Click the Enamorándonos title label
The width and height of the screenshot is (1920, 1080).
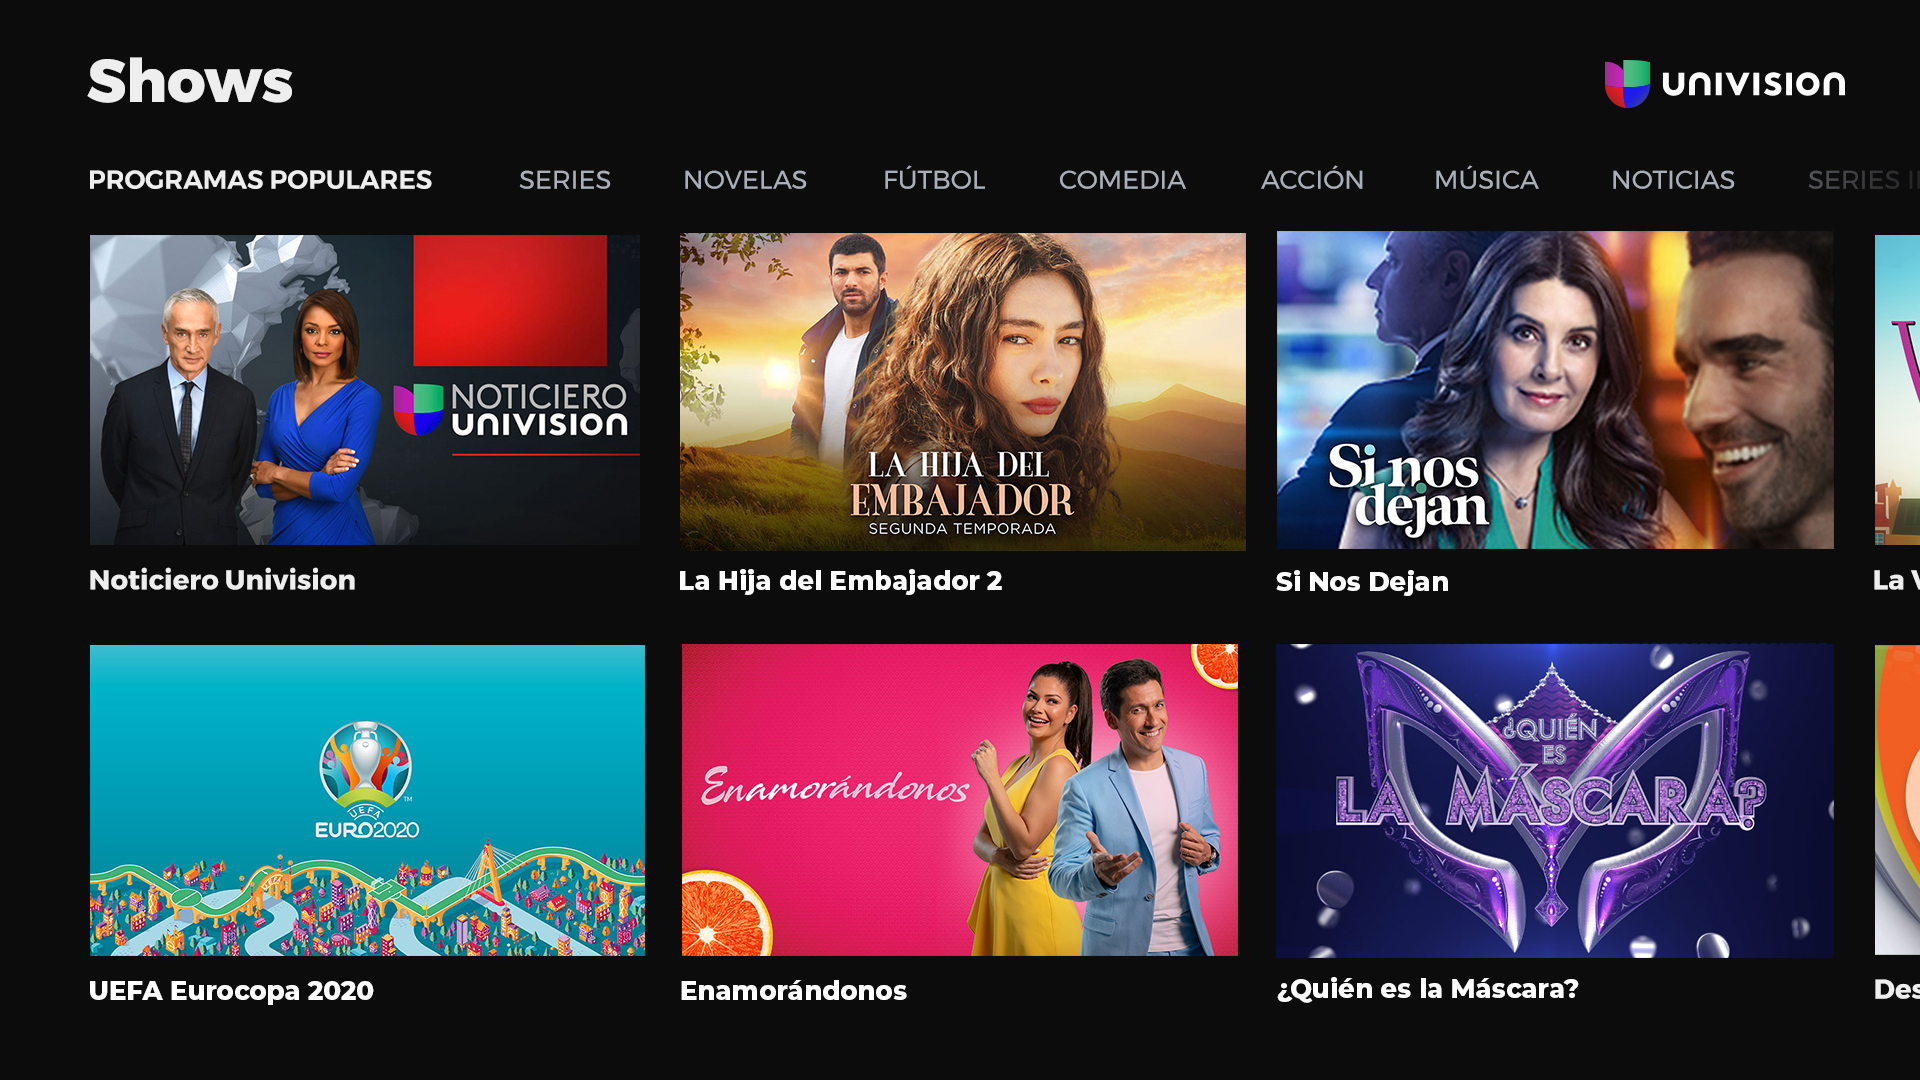coord(793,990)
